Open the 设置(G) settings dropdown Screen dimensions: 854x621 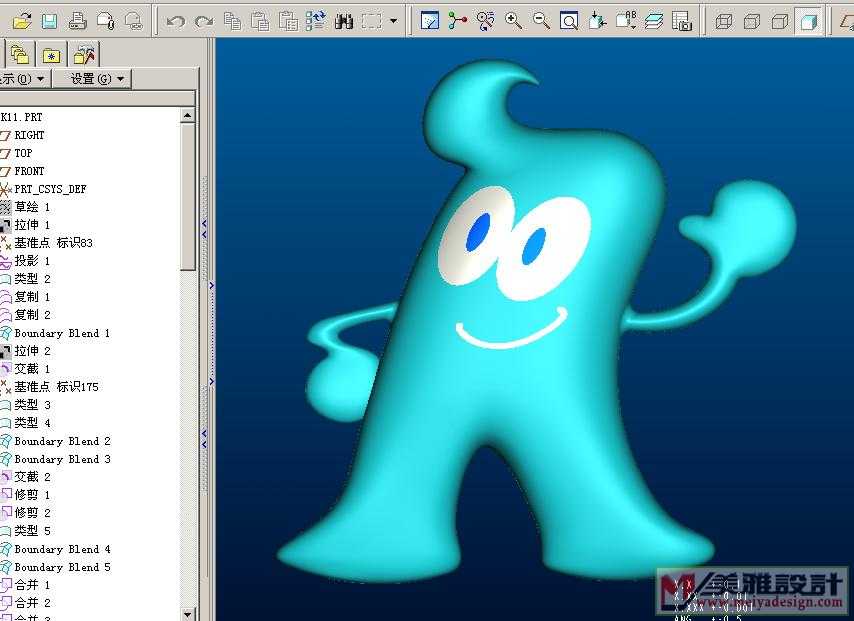tap(92, 79)
